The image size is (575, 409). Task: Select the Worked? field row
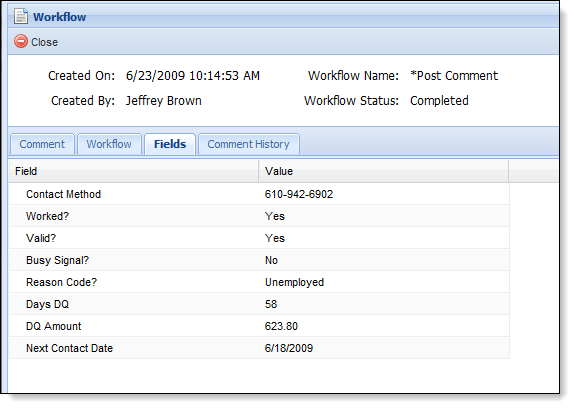coord(259,216)
